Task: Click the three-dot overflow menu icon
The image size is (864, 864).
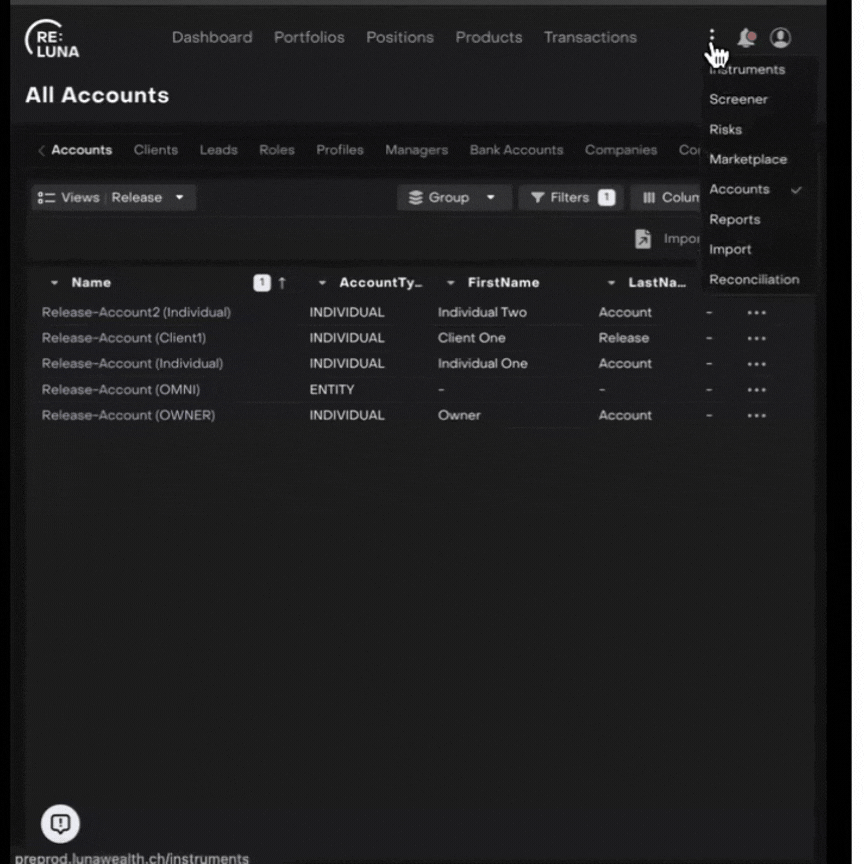Action: 712,38
